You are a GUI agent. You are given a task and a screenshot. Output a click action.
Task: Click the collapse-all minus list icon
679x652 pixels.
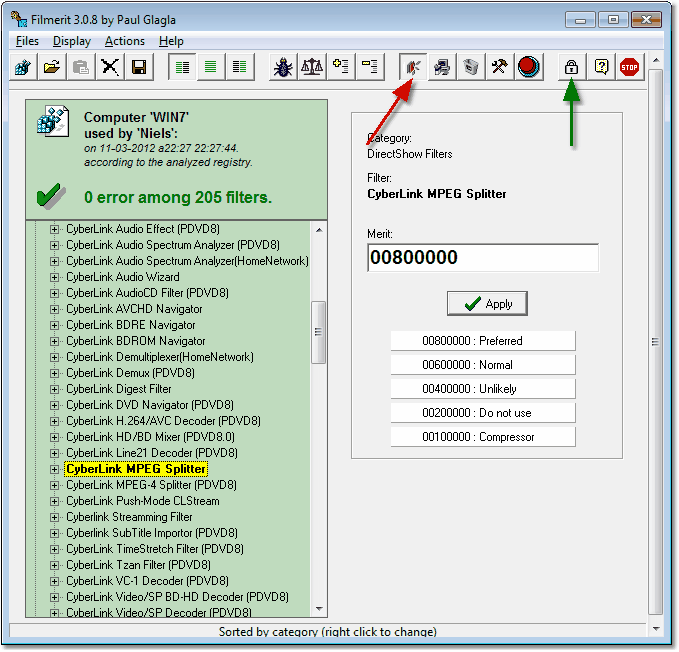point(370,67)
